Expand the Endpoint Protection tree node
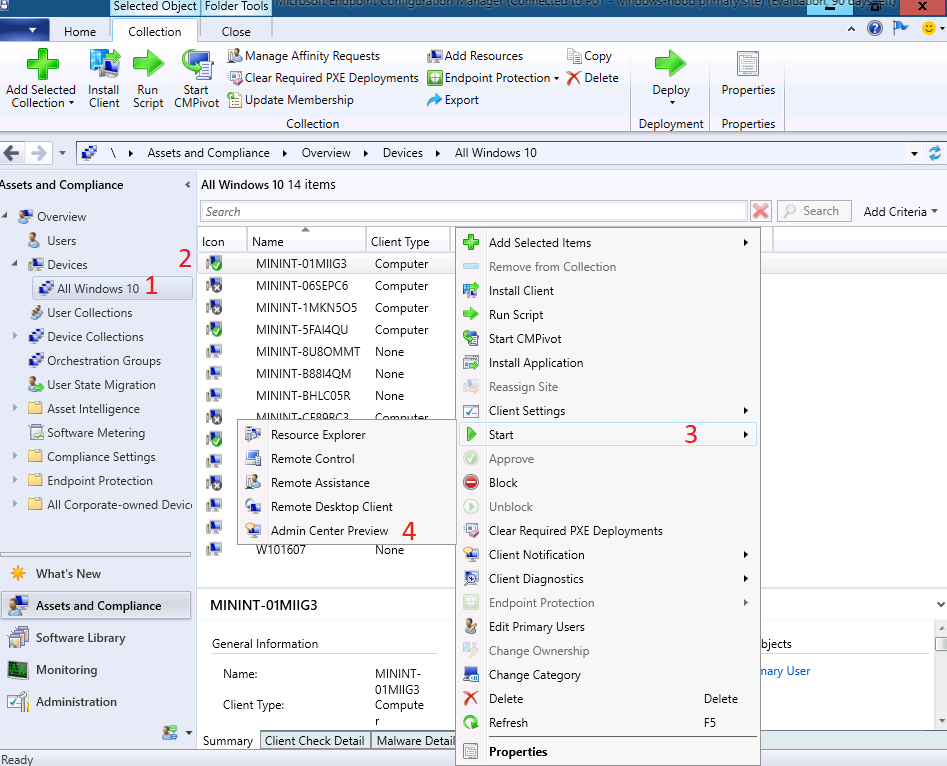Image resolution: width=947 pixels, height=766 pixels. pyautogui.click(x=15, y=480)
